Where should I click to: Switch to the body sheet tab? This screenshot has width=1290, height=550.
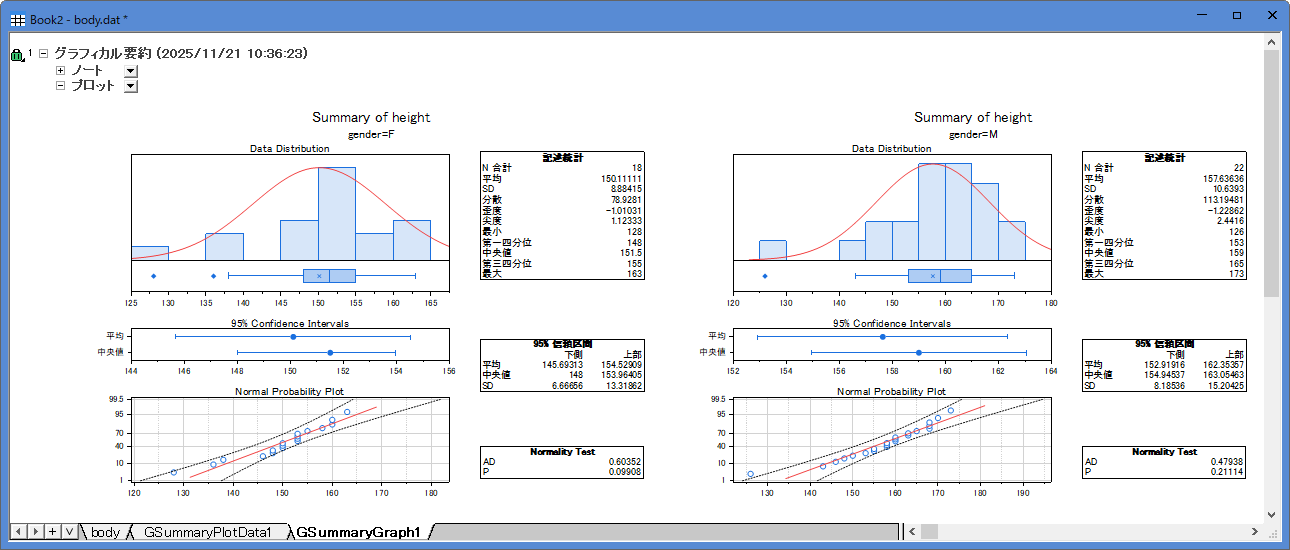click(105, 532)
